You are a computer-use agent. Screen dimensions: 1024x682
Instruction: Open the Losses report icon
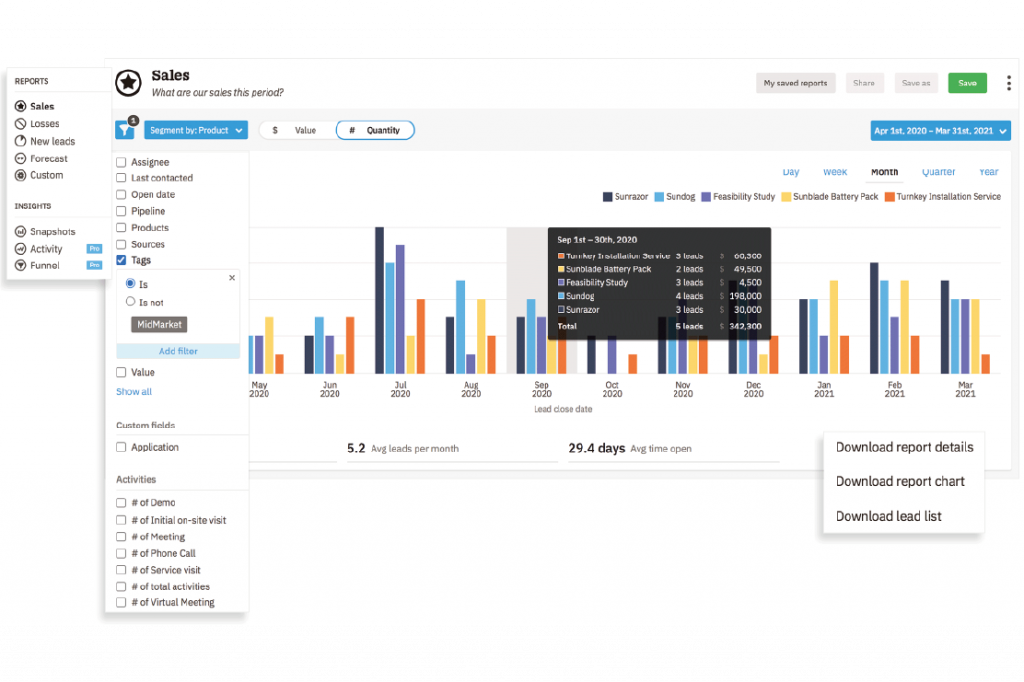coord(20,123)
